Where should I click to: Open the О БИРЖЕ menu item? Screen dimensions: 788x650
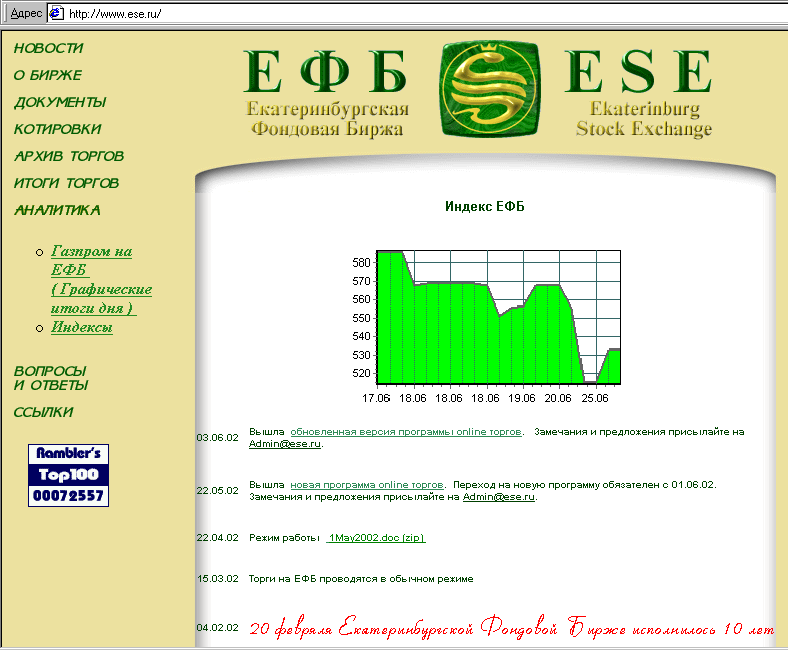point(47,75)
